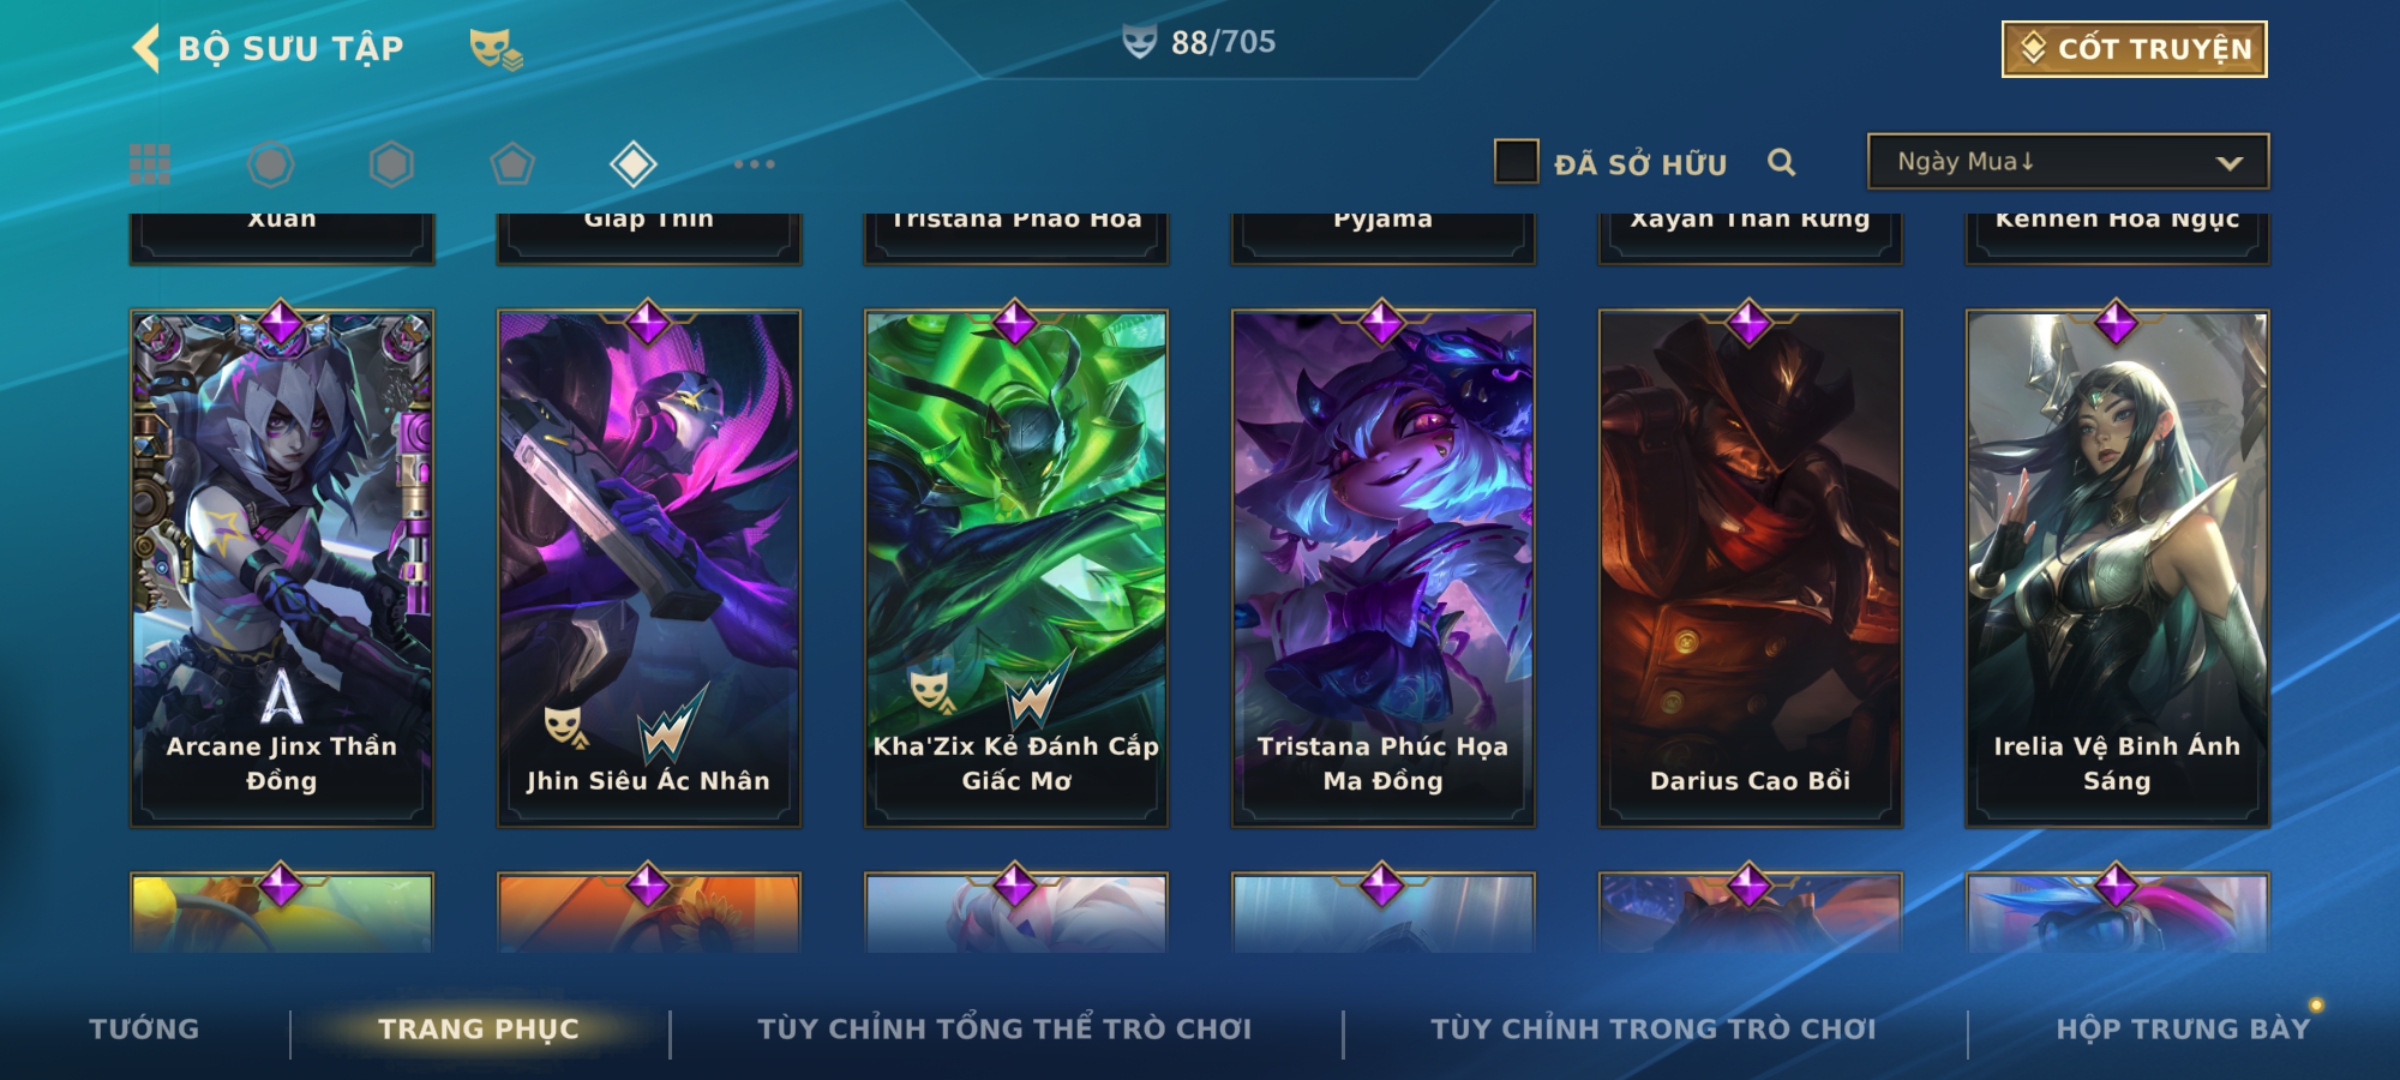Image resolution: width=2400 pixels, height=1080 pixels.
Task: Select the pentagon rarity filter icon
Action: pos(512,164)
